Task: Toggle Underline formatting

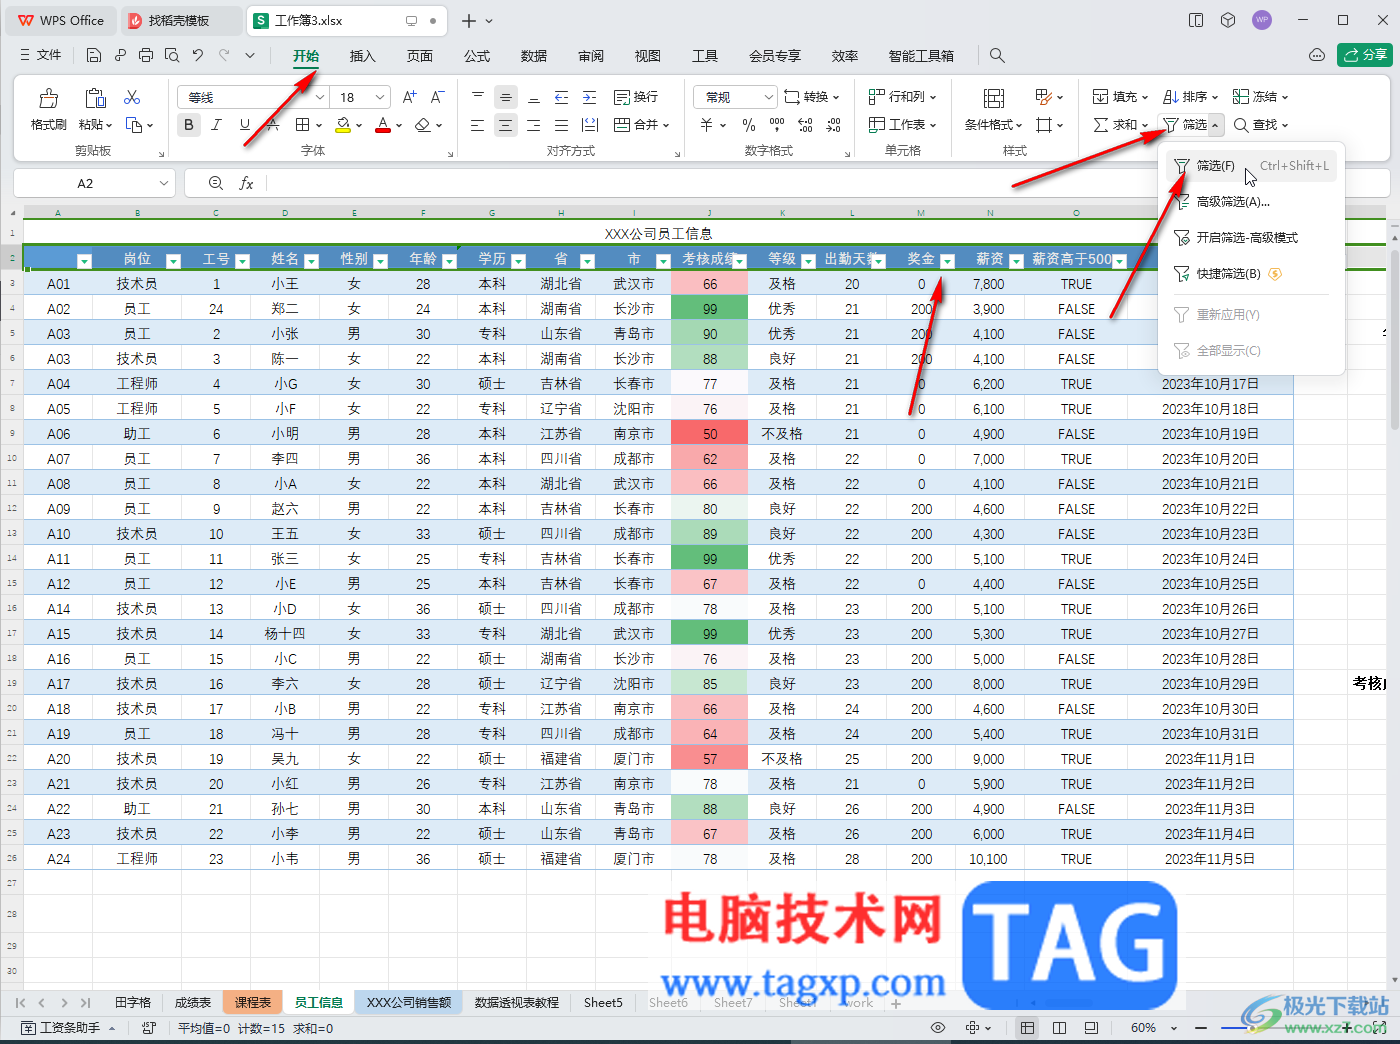Action: click(245, 125)
